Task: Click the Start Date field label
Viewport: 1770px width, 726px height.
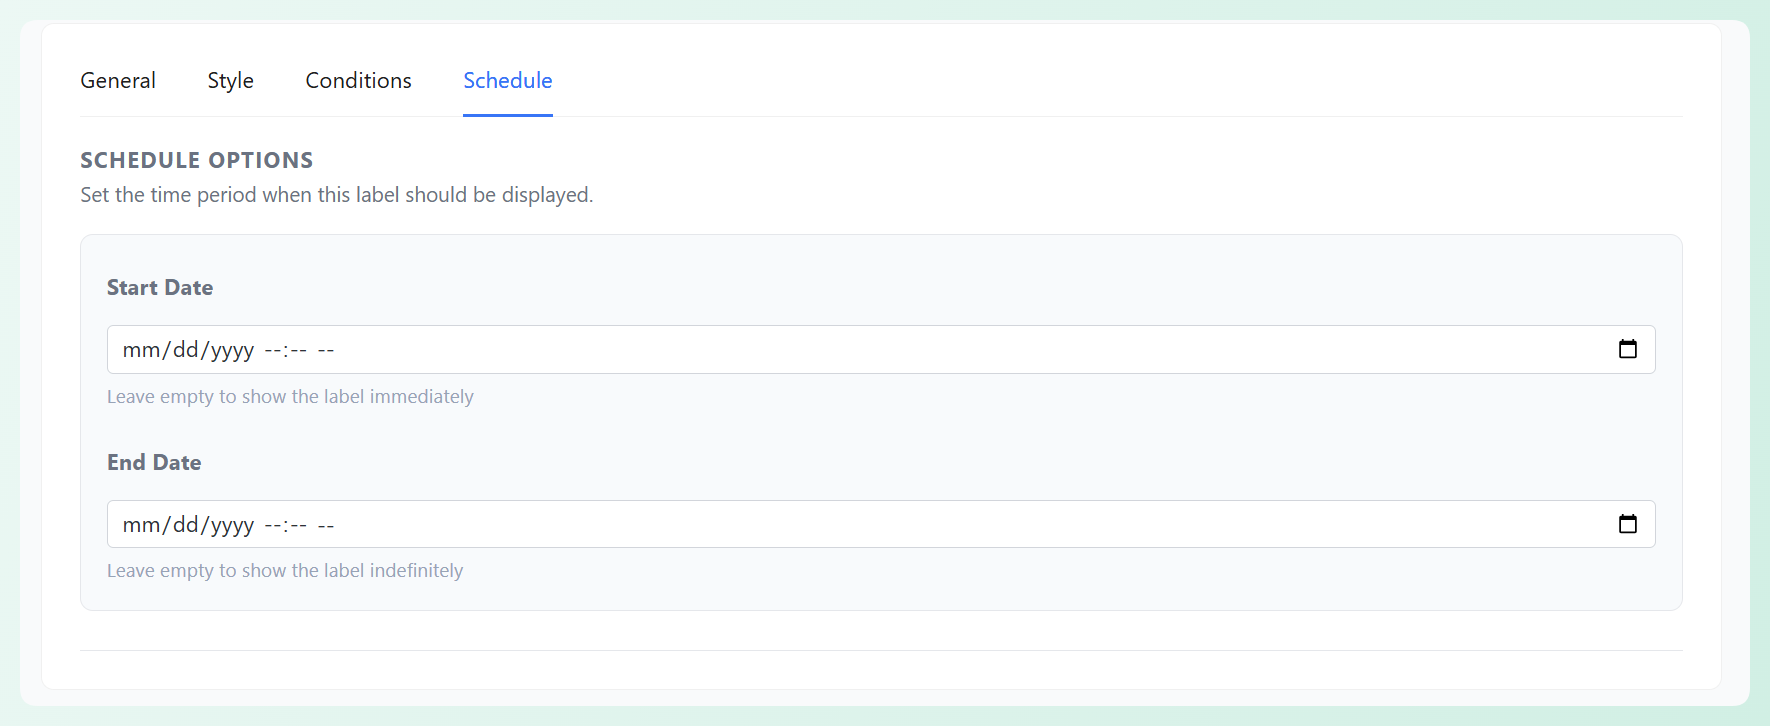Action: click(x=160, y=288)
